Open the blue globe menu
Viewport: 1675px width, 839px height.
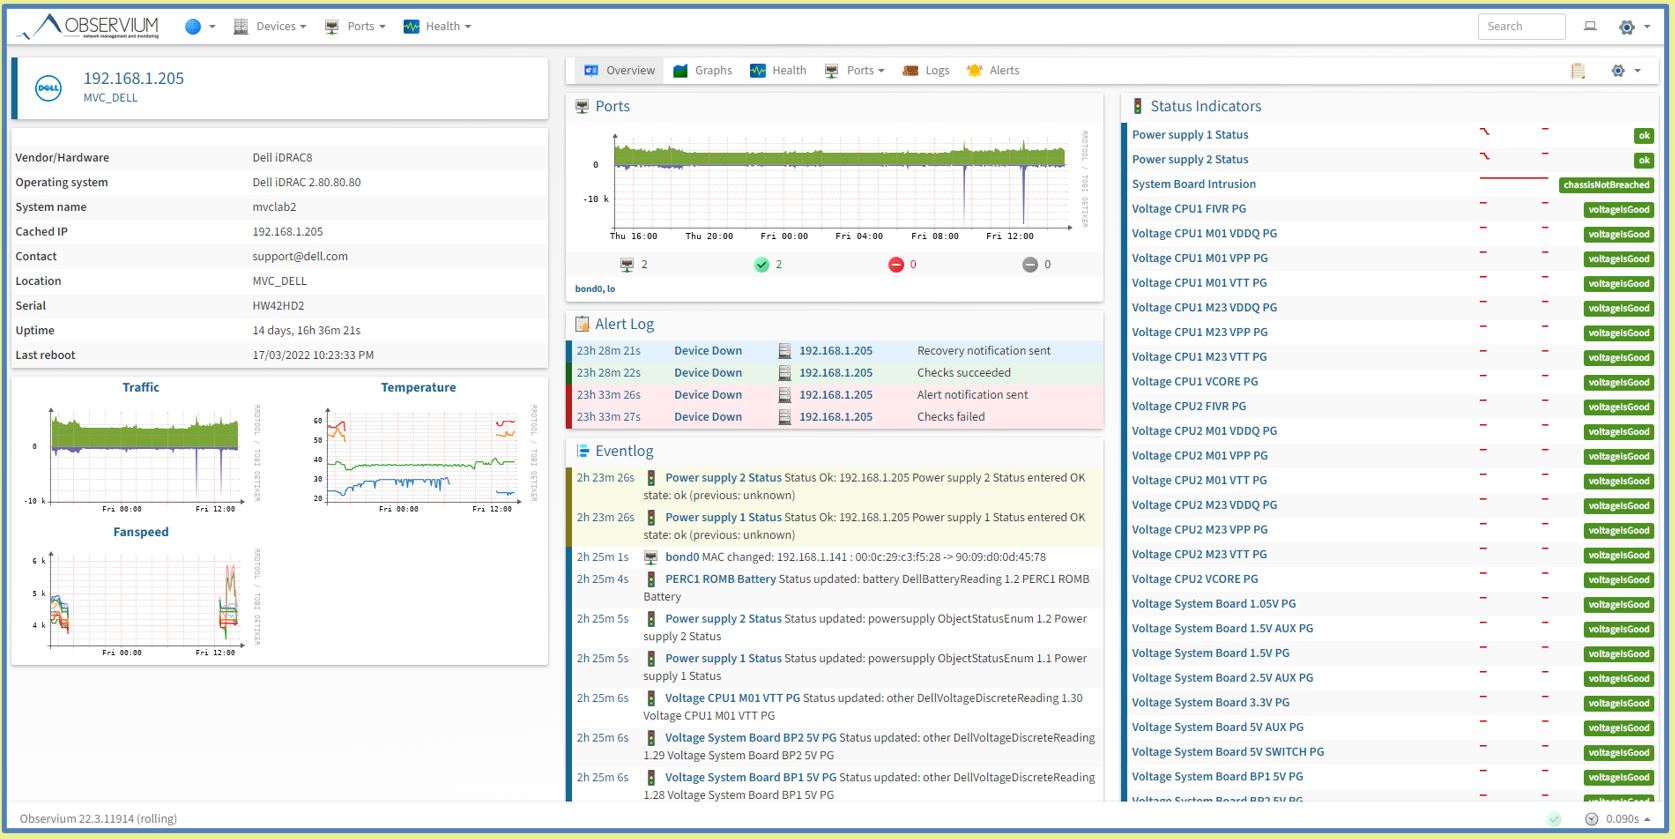click(194, 27)
